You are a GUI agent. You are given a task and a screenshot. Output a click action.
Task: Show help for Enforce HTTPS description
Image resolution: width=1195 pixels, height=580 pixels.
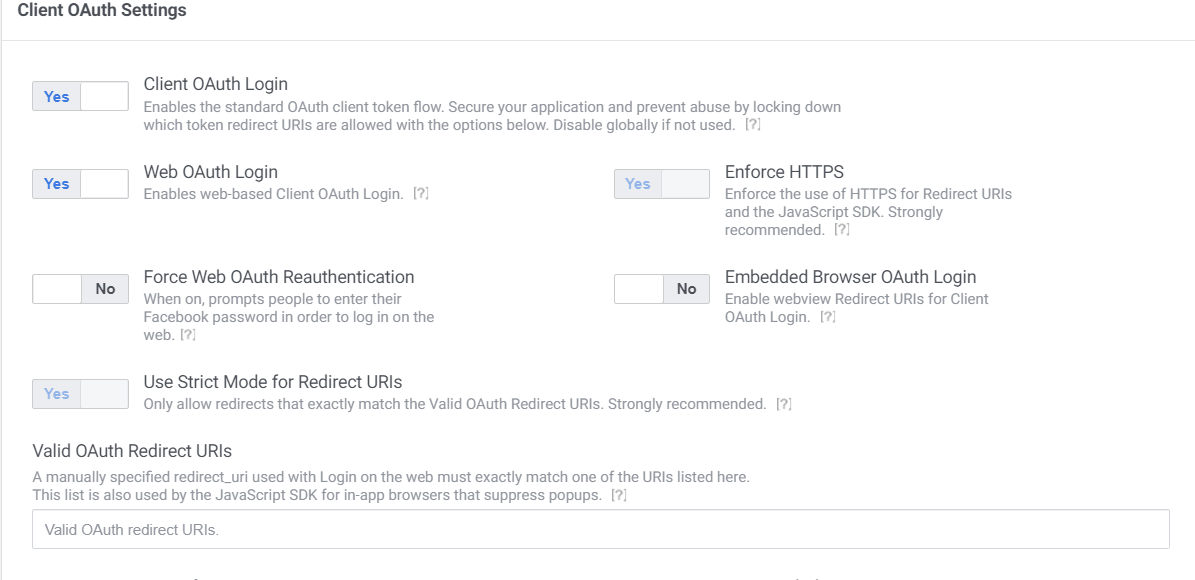(x=843, y=230)
